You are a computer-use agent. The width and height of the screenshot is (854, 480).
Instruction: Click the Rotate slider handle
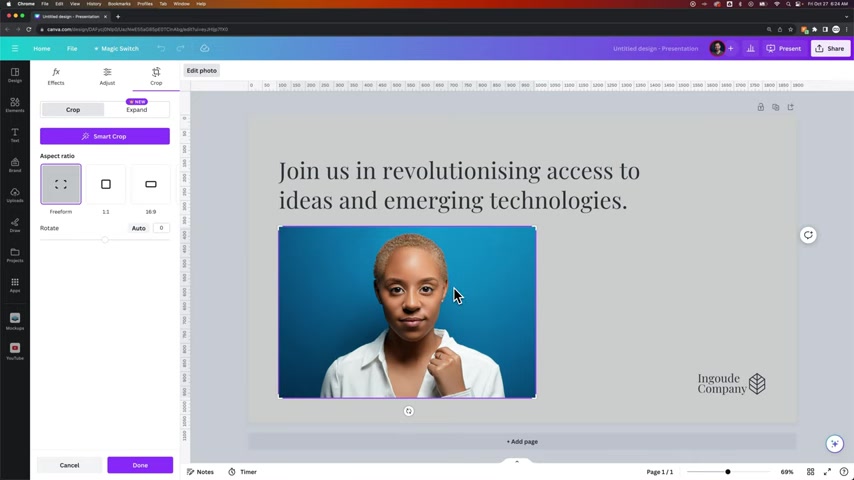pyautogui.click(x=105, y=240)
